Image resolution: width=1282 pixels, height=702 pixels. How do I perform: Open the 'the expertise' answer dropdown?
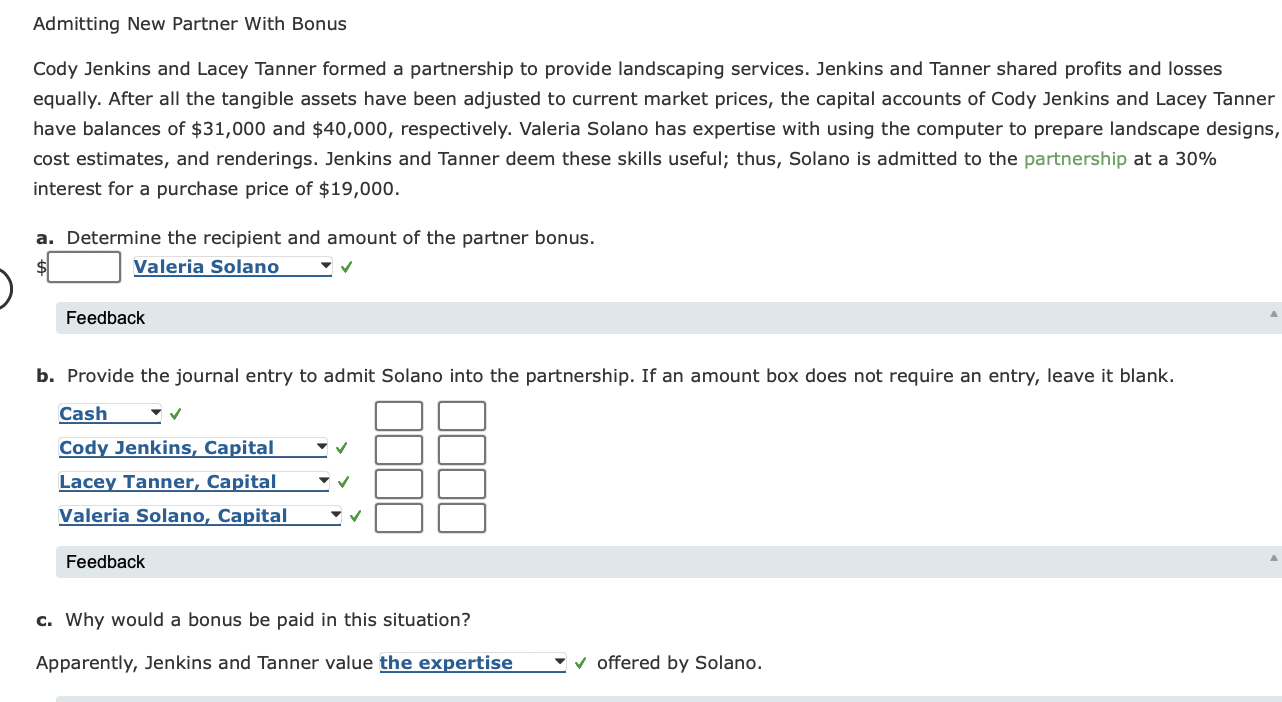(473, 663)
